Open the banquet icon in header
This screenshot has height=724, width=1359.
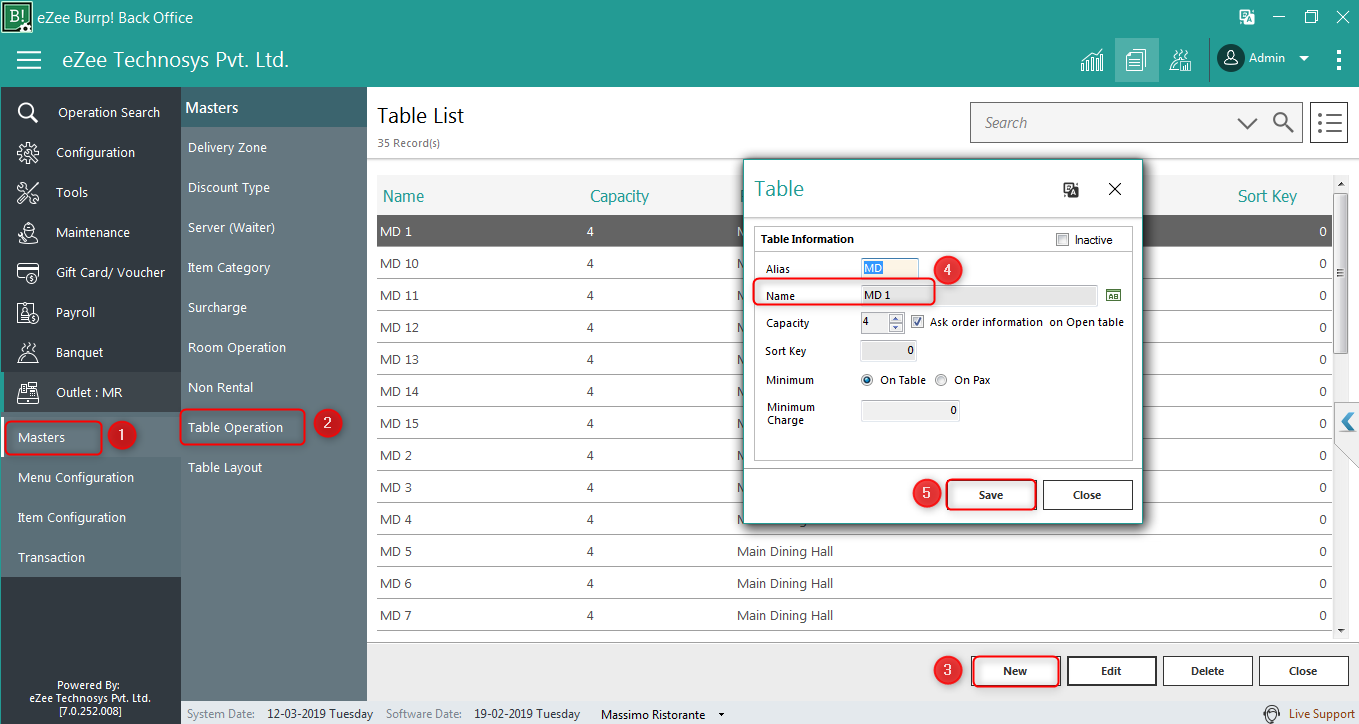click(1181, 60)
